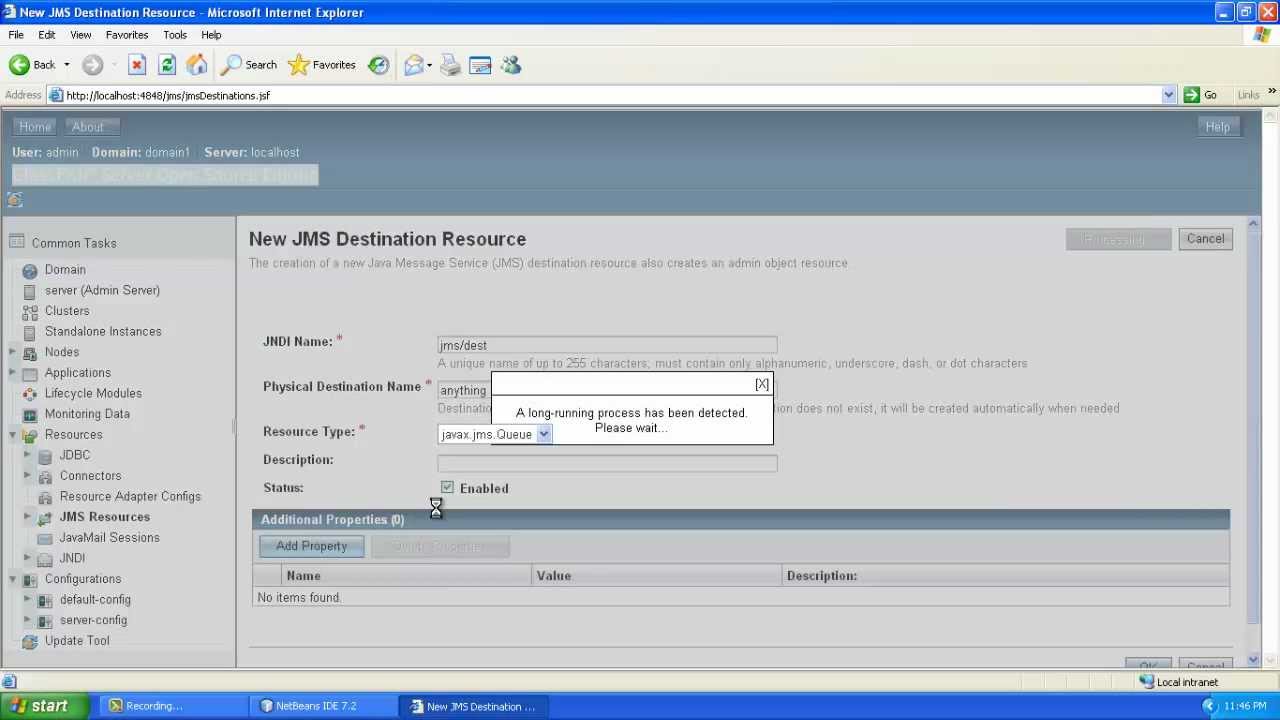Switch to NetBeans IDE 7.2 taskbar item
1280x720 pixels.
(x=322, y=706)
